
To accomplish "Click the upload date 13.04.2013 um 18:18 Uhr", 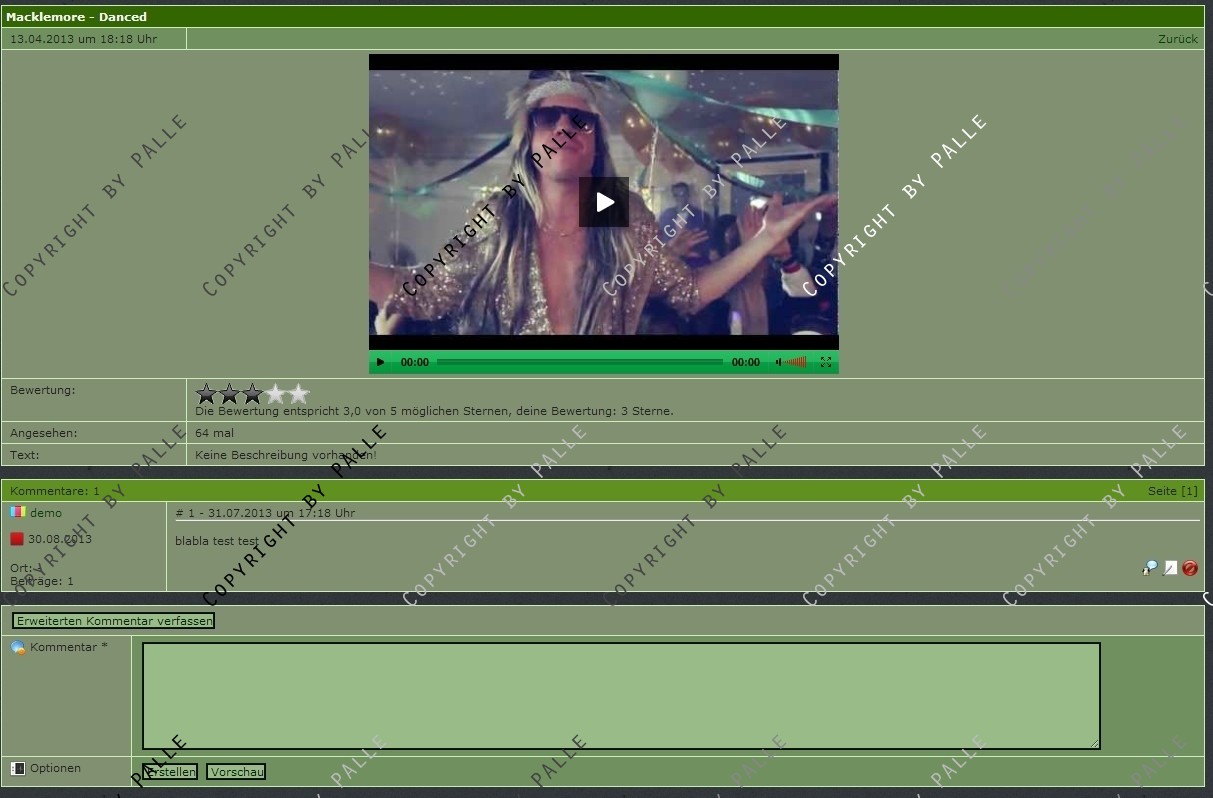I will pyautogui.click(x=83, y=39).
